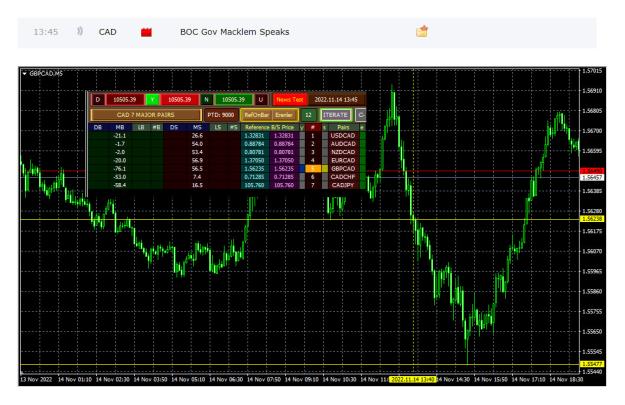Click the speaker icon next to 13:45

pos(80,31)
